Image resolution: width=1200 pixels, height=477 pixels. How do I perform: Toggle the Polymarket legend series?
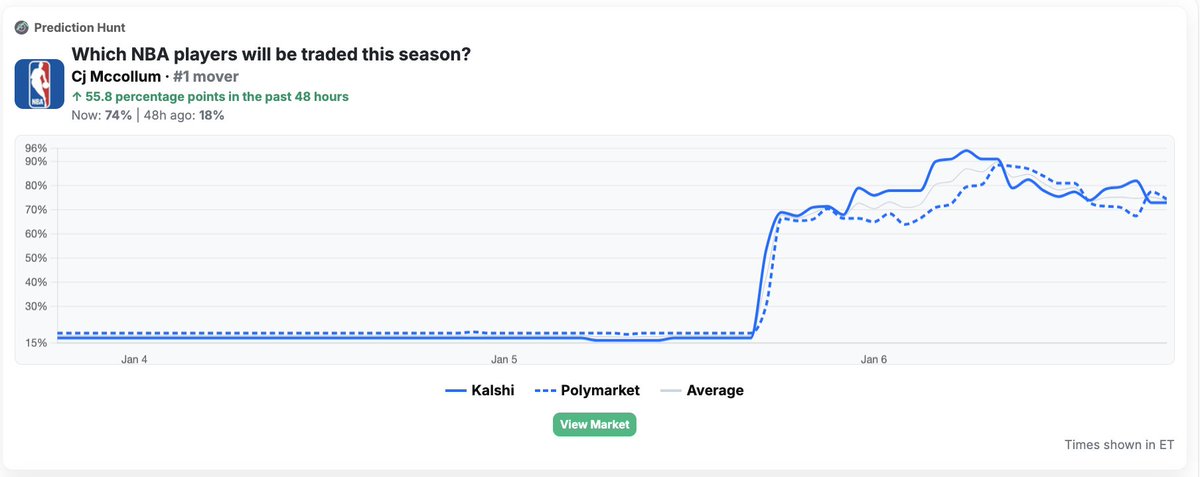587,390
